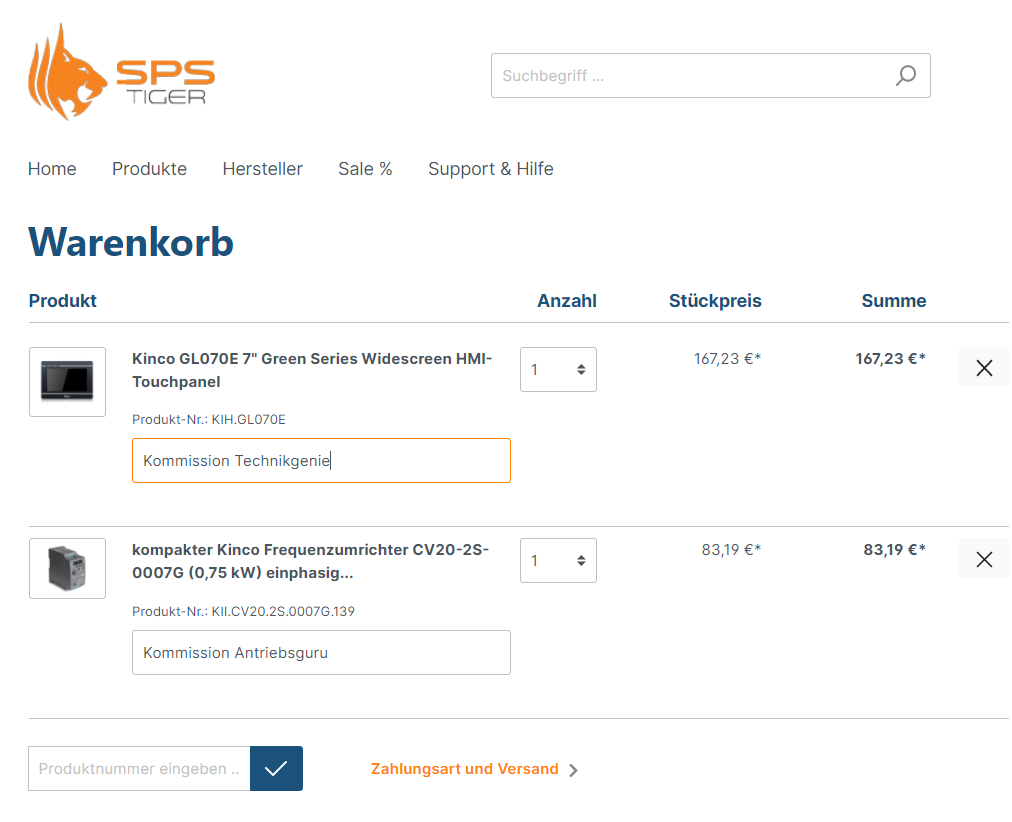Click the Produktnummer eingeben input field
This screenshot has width=1012, height=822.
(139, 769)
